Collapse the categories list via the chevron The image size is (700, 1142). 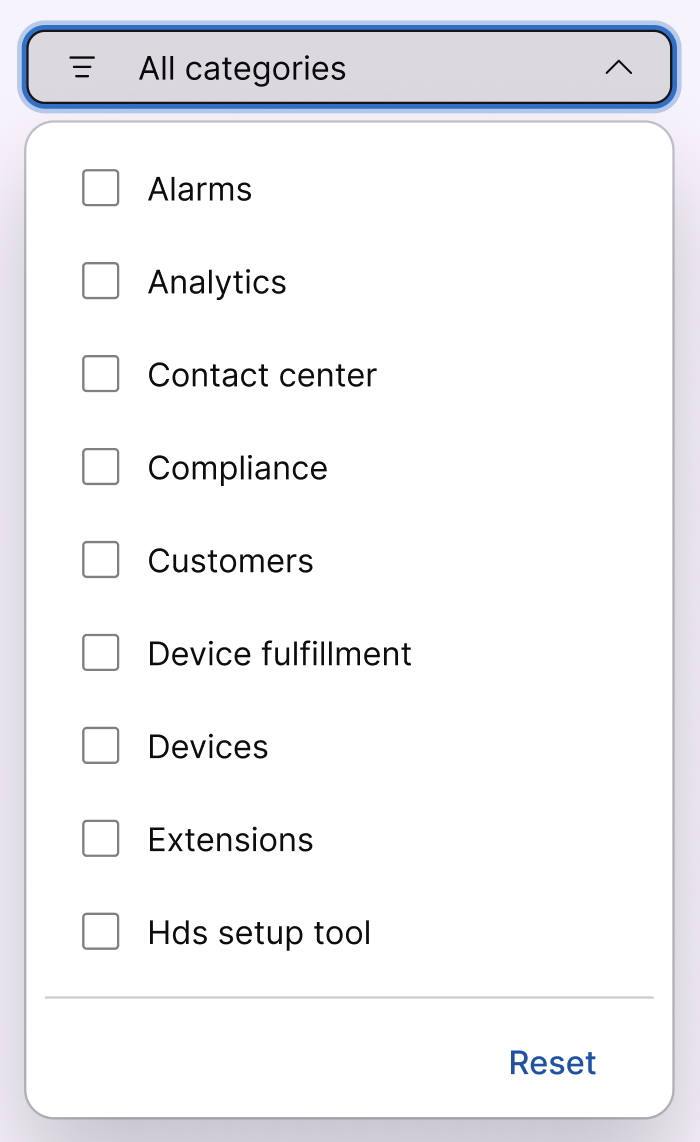(x=620, y=68)
